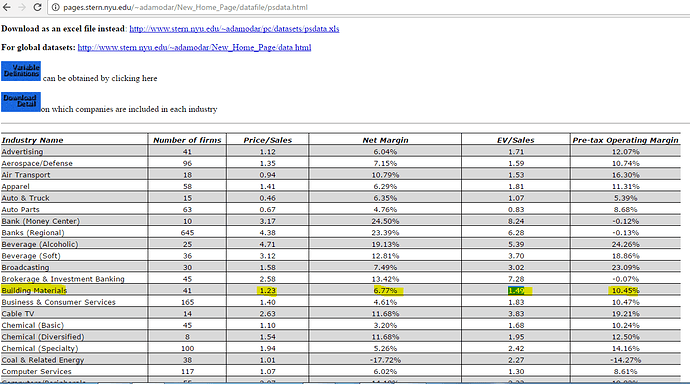Click the highlighted 6.77% Net Margin value
Image resolution: width=690 pixels, height=384 pixels.
click(386, 291)
